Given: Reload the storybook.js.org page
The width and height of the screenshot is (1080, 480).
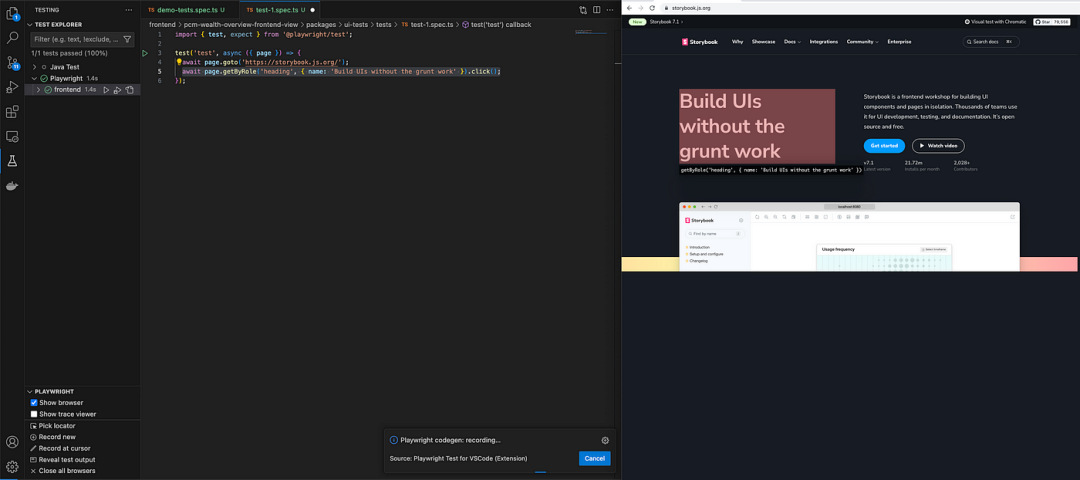Looking at the screenshot, I should point(652,8).
